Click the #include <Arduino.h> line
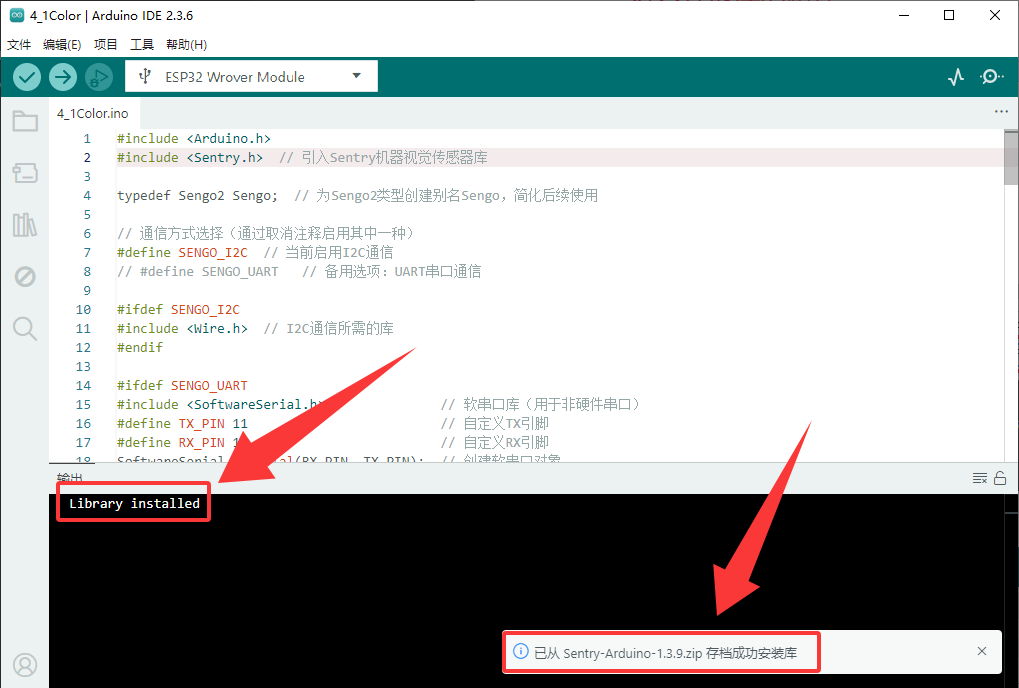The image size is (1019, 688). point(194,138)
